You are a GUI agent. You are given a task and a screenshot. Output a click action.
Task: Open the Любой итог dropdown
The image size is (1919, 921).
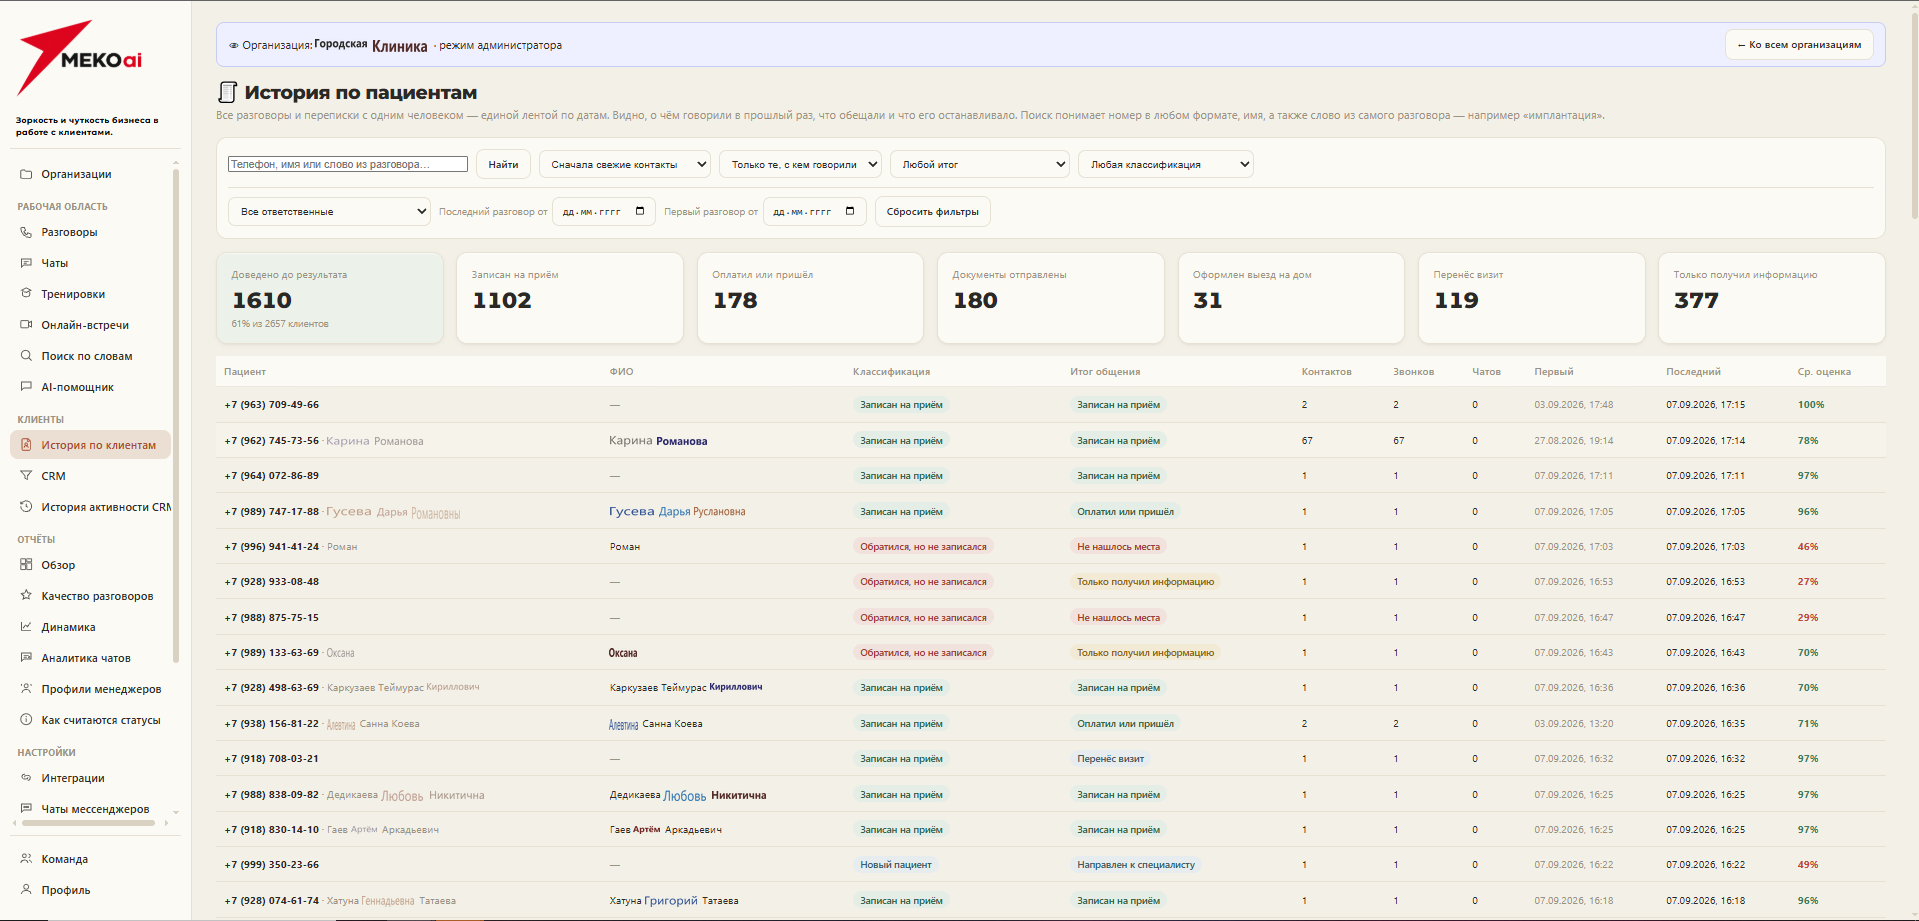(980, 164)
